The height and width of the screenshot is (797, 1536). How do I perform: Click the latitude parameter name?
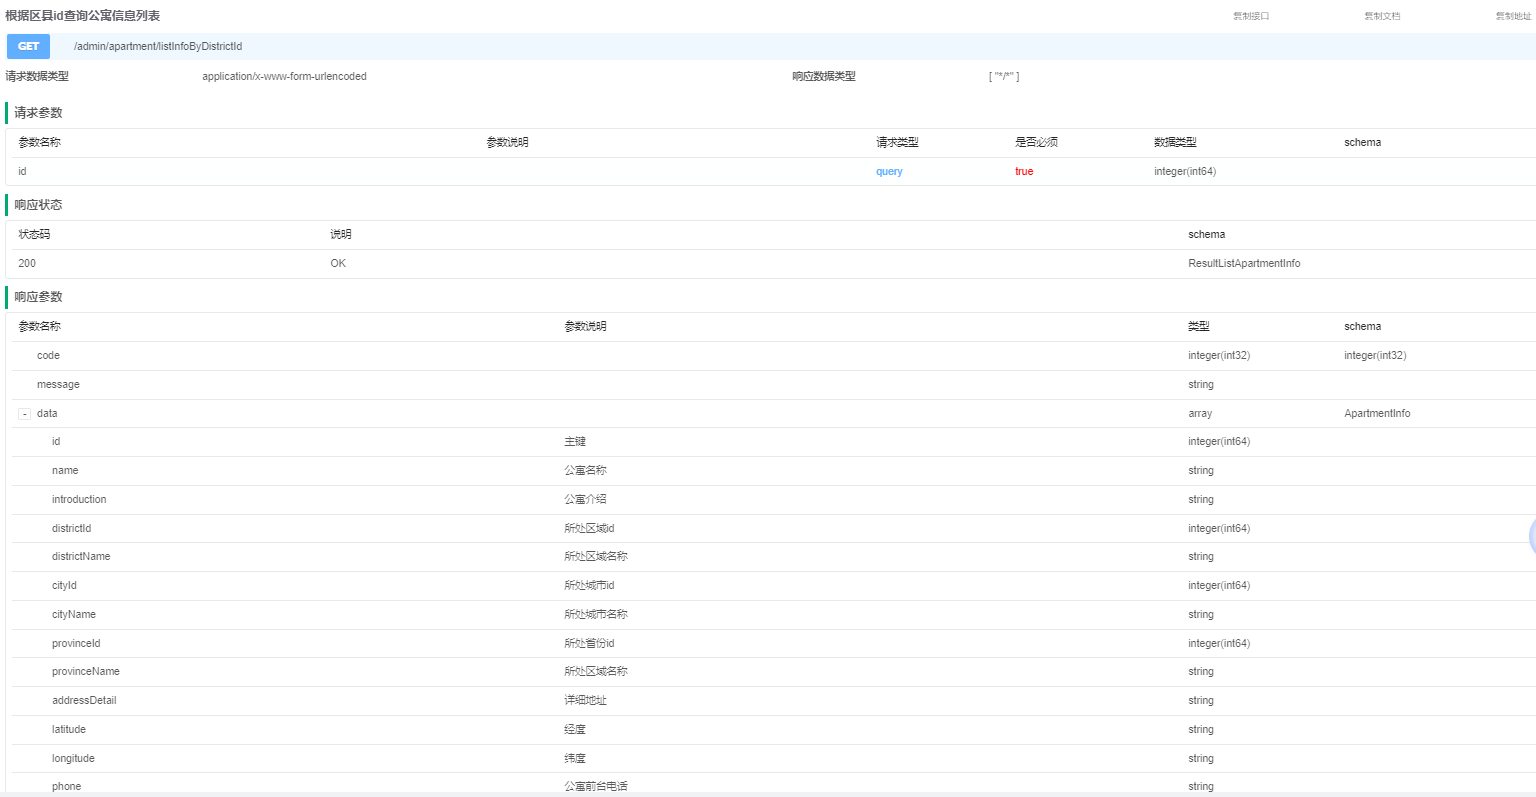click(x=69, y=730)
